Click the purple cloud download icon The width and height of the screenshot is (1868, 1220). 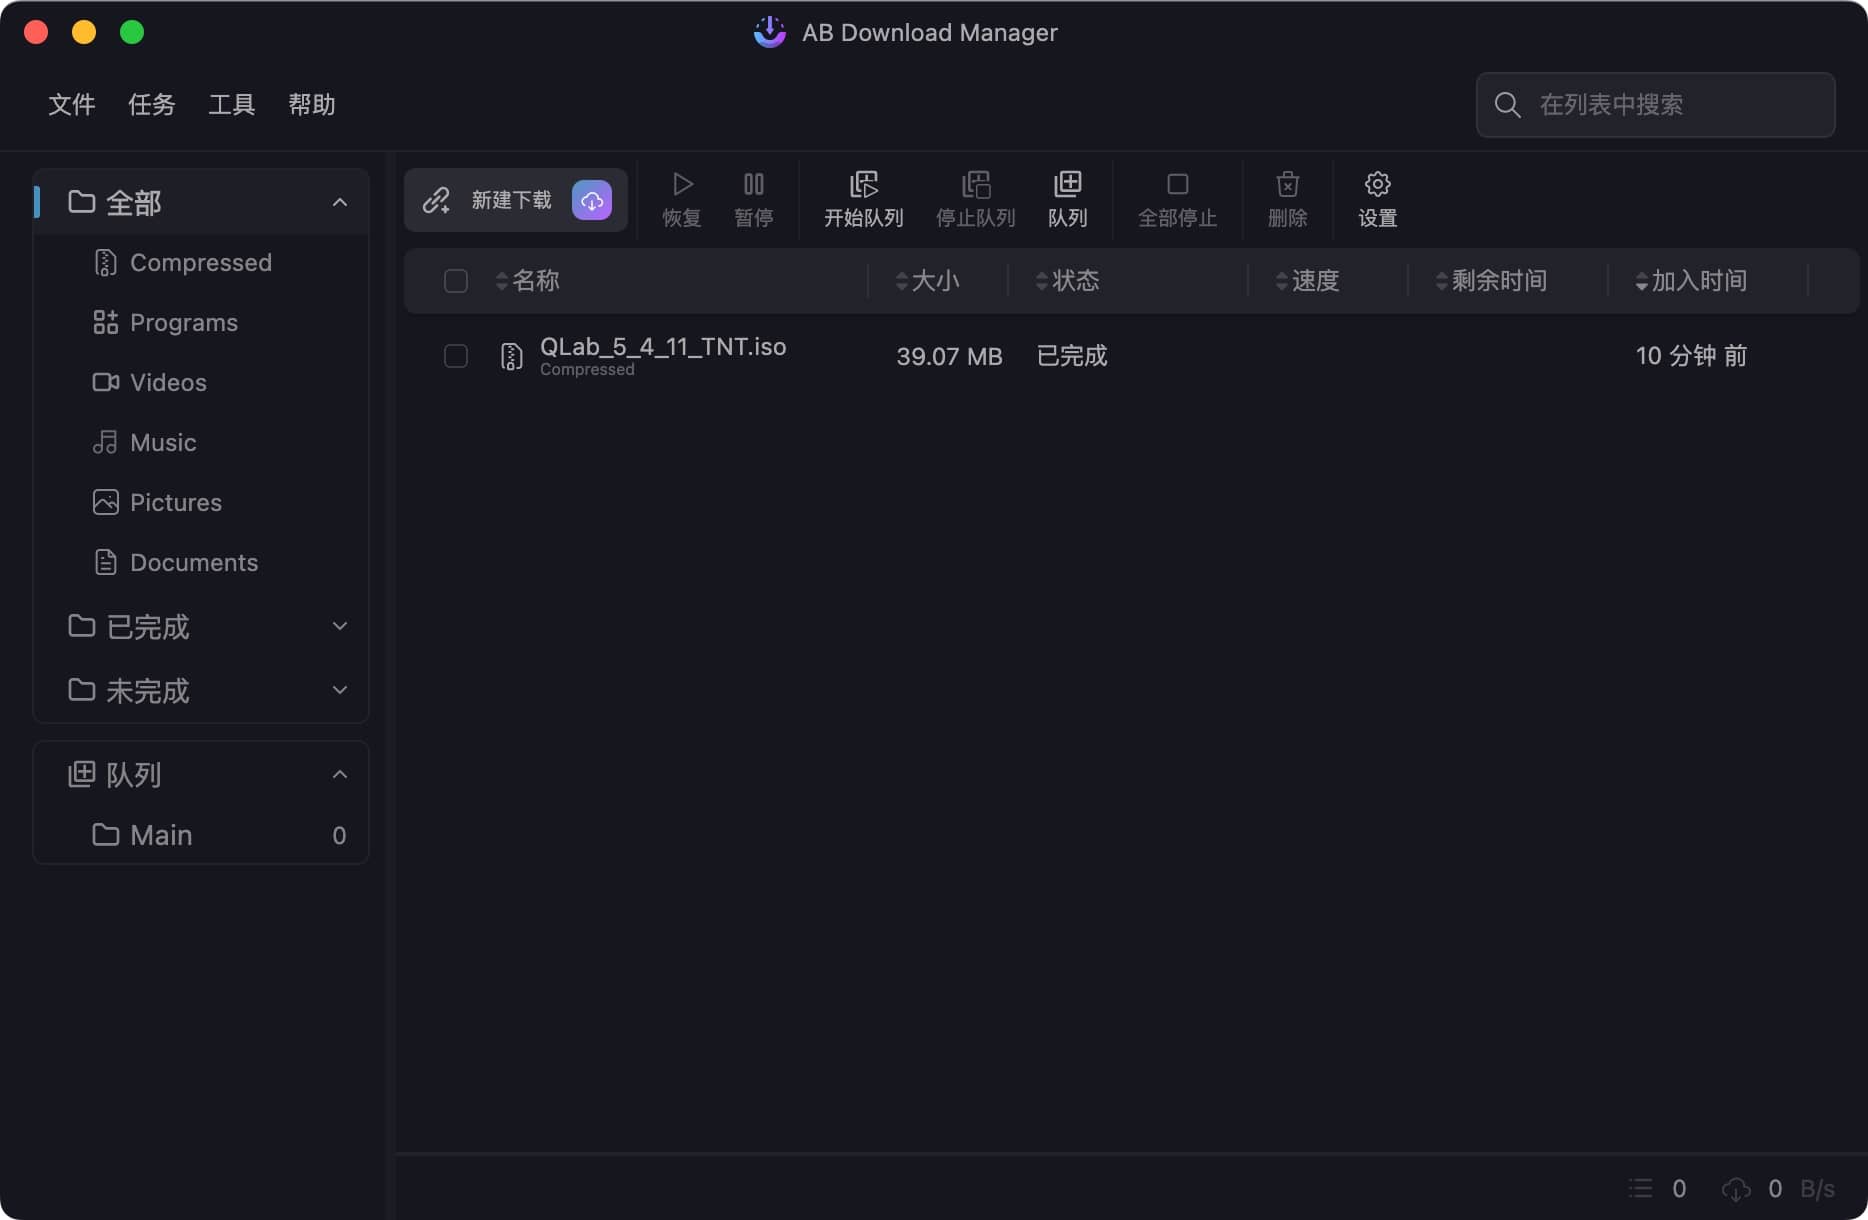592,200
